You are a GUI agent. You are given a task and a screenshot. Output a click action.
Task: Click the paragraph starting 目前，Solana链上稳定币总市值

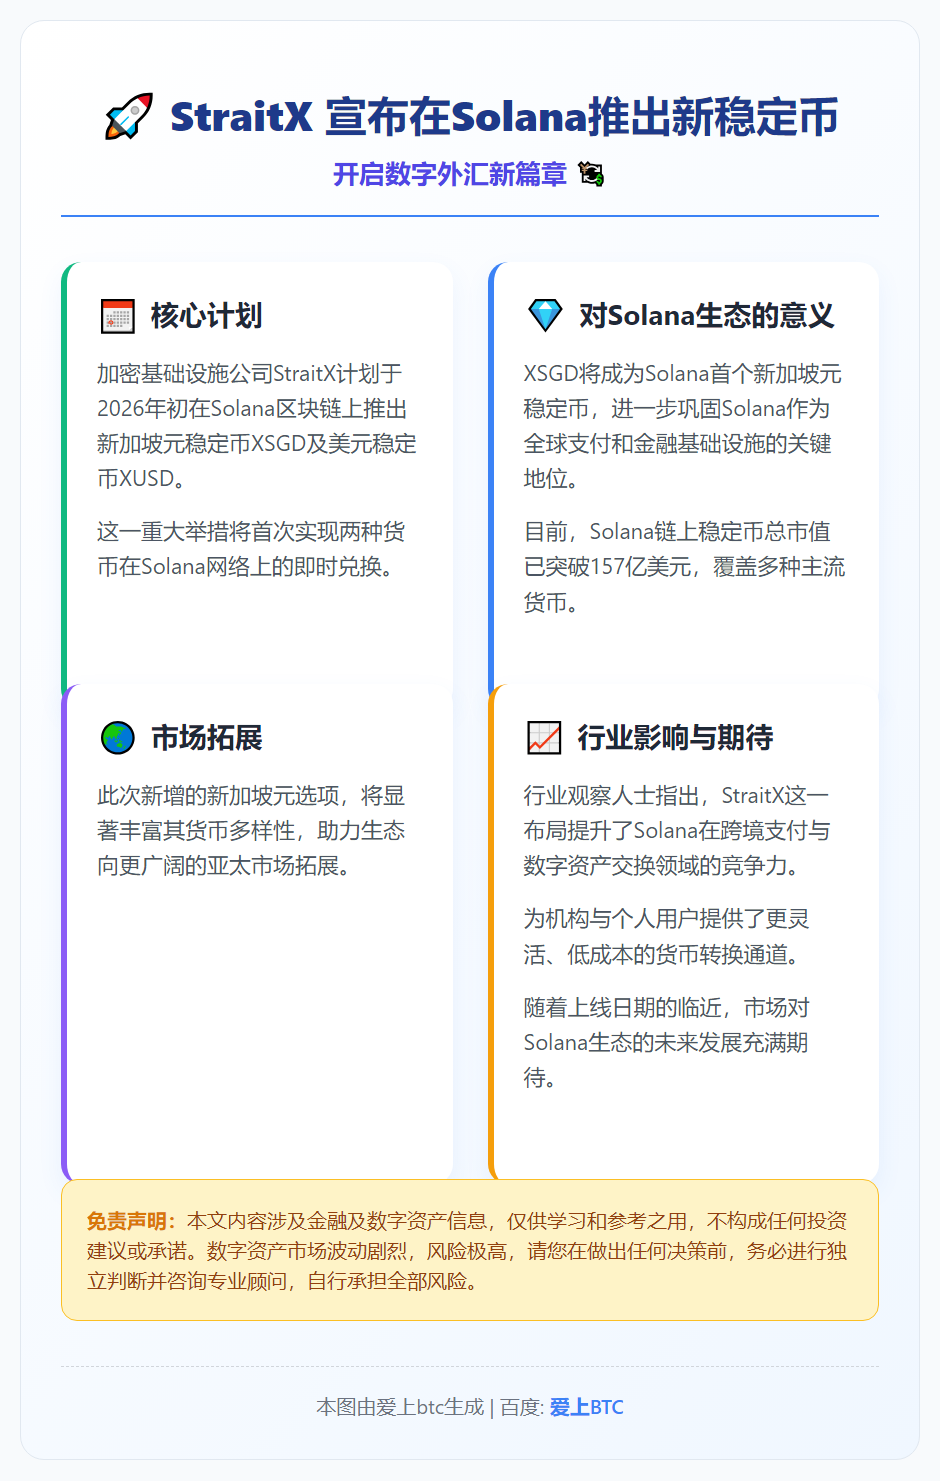pyautogui.click(x=684, y=567)
